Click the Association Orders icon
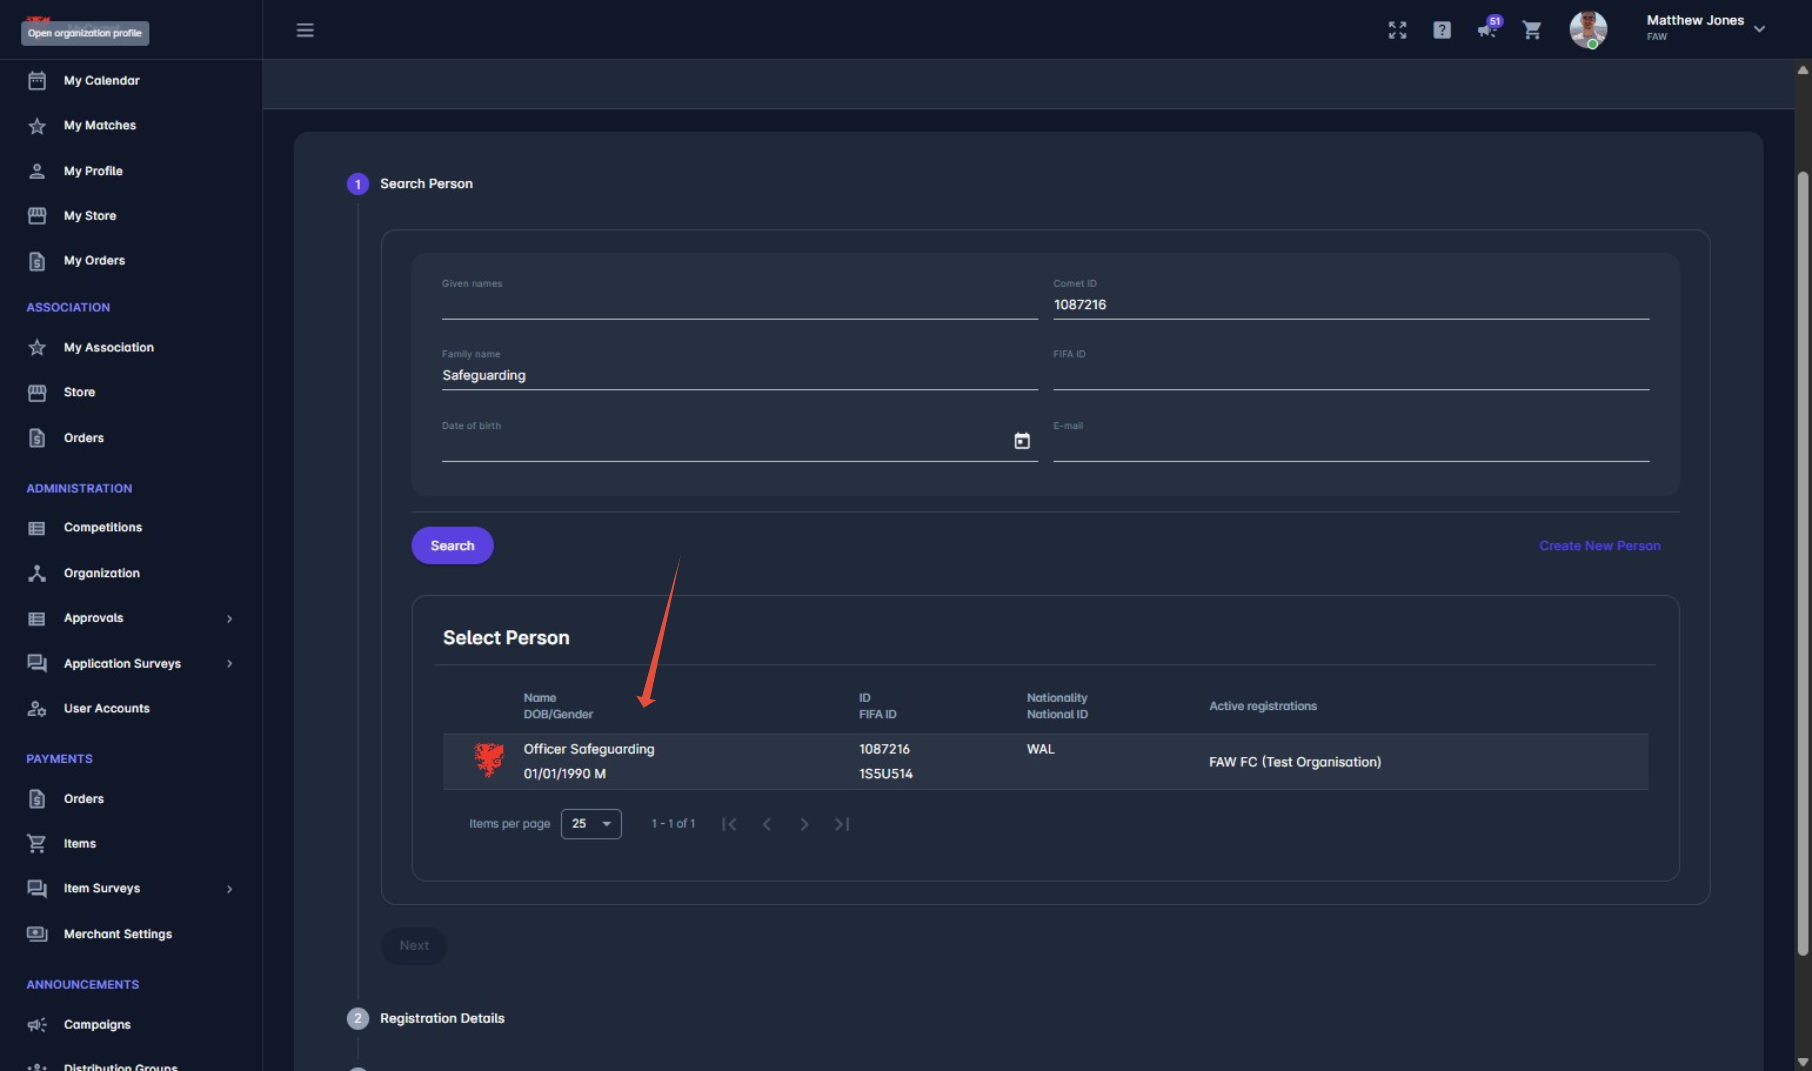The width and height of the screenshot is (1812, 1071). click(37, 437)
